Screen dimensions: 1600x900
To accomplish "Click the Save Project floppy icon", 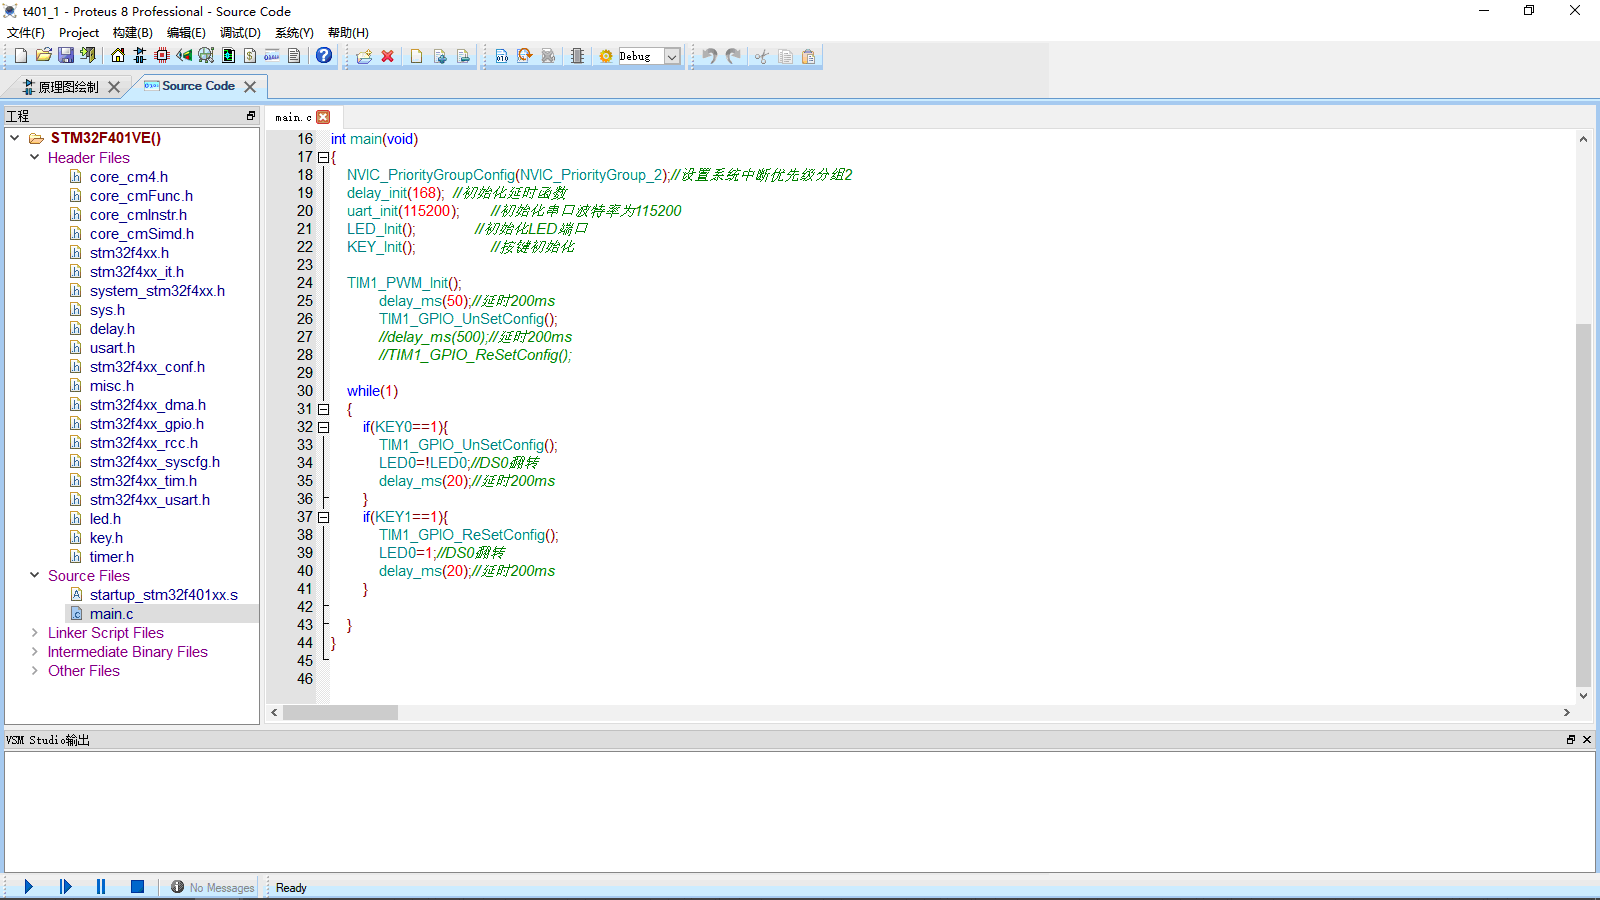I will click(66, 56).
